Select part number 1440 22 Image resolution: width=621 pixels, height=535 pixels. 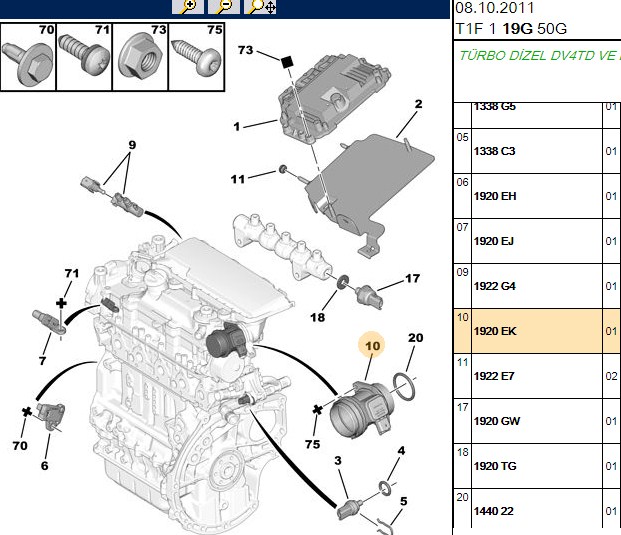point(493,511)
